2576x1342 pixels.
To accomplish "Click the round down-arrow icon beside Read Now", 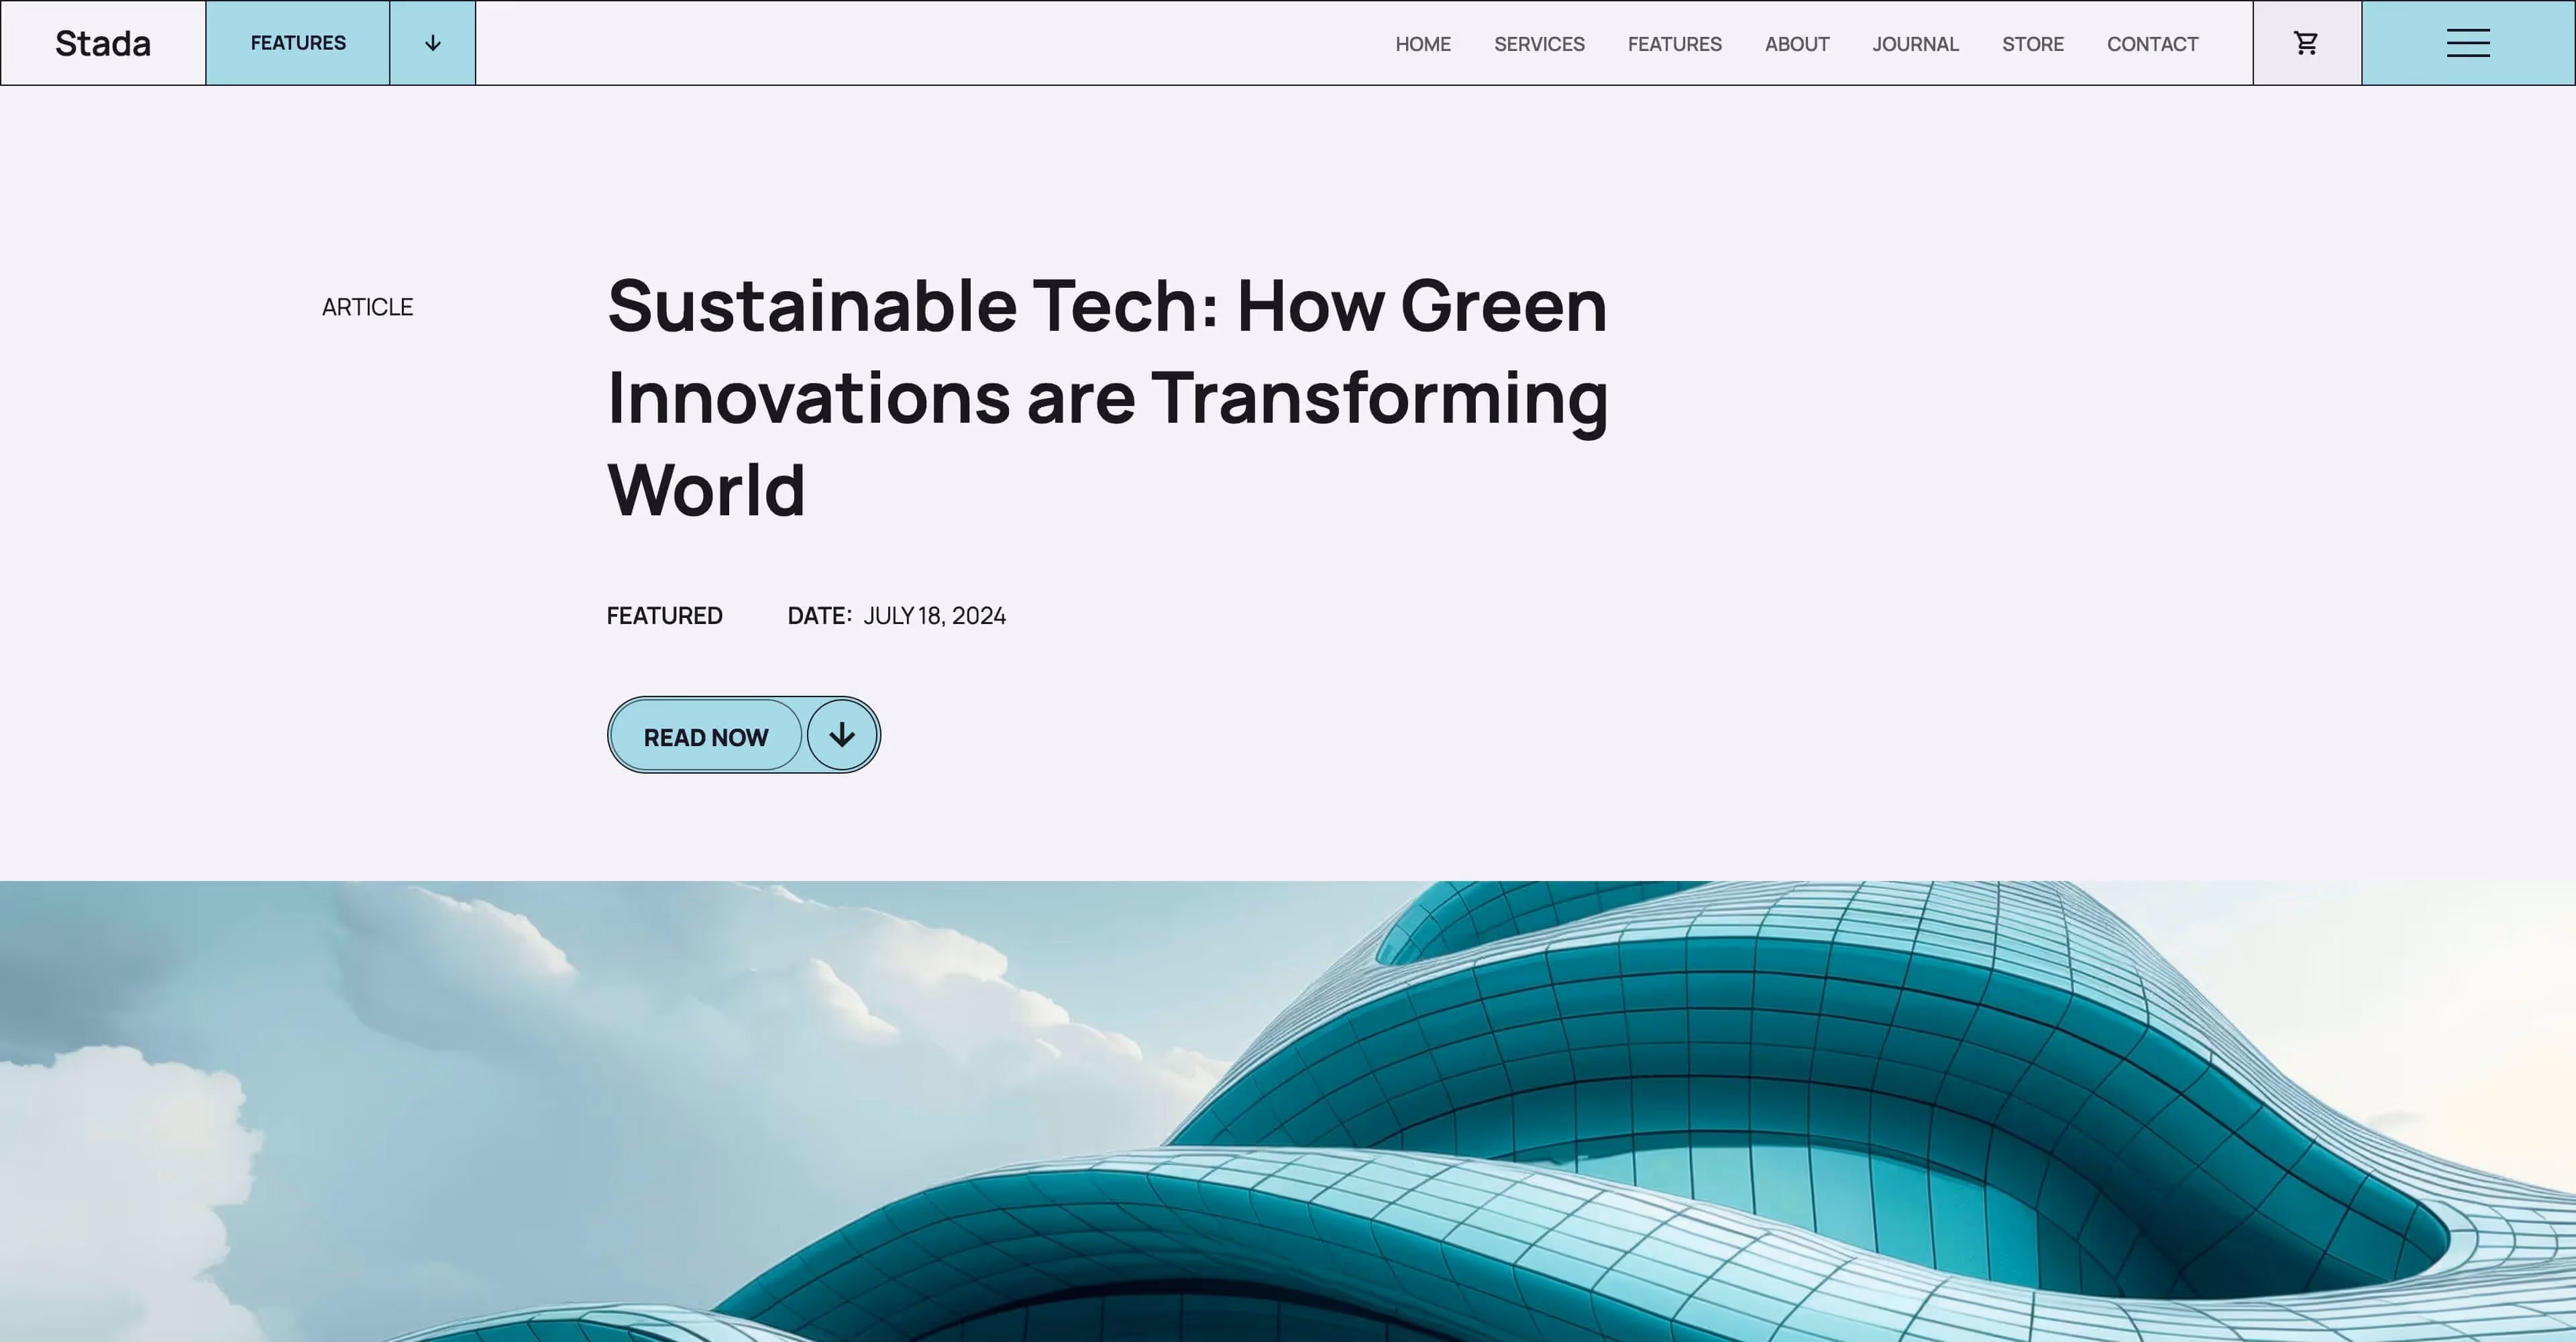I will click(x=842, y=735).
